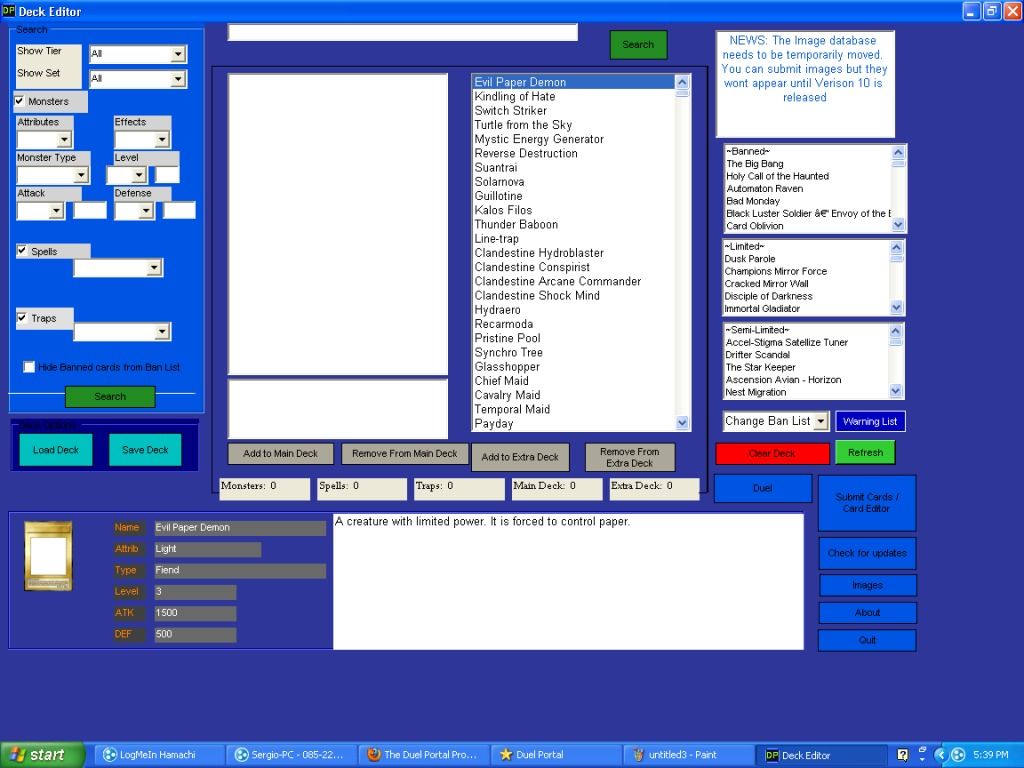The image size is (1024, 768).
Task: Select Kindling of Hate in card list
Action: point(515,97)
